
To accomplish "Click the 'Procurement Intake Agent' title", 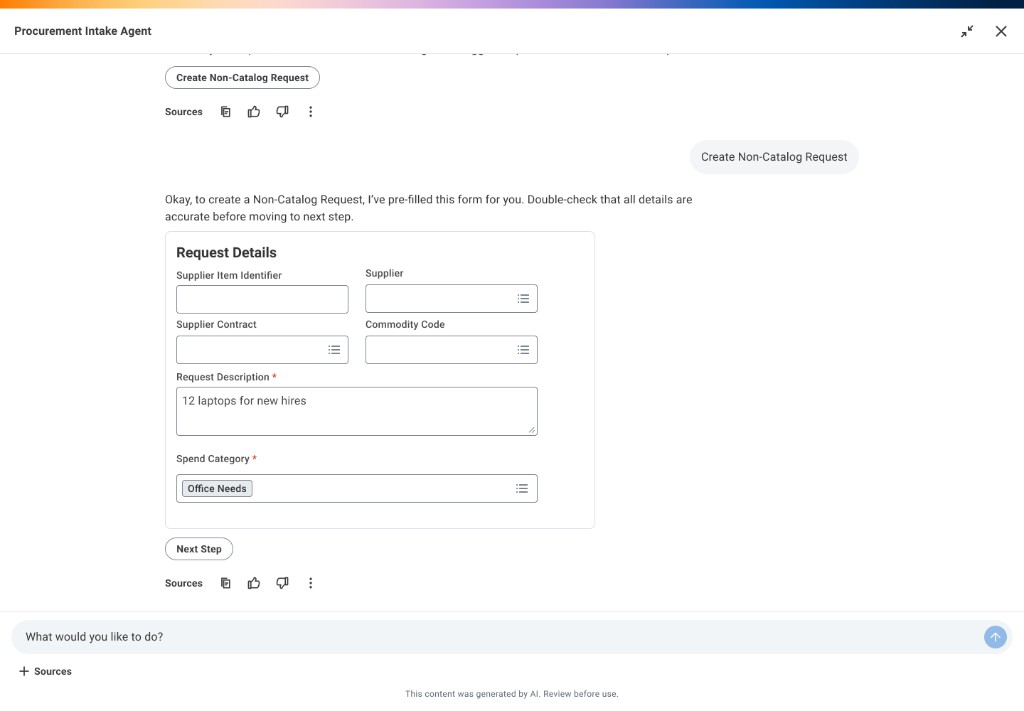I will [x=83, y=31].
